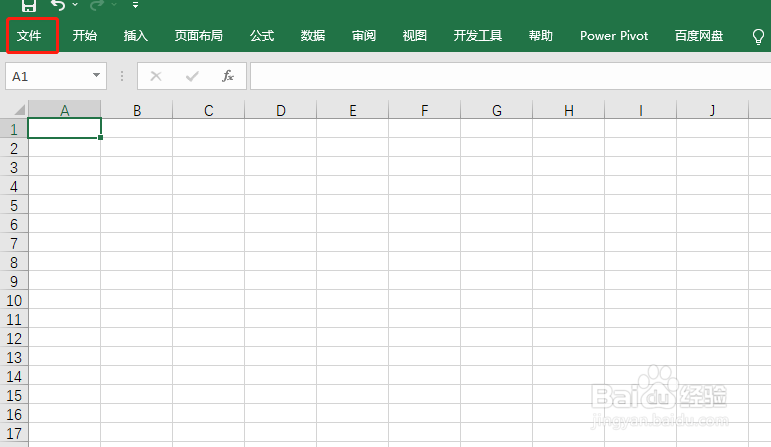This screenshot has width=771, height=447.
Task: Select row 12 header
Action: point(14,338)
